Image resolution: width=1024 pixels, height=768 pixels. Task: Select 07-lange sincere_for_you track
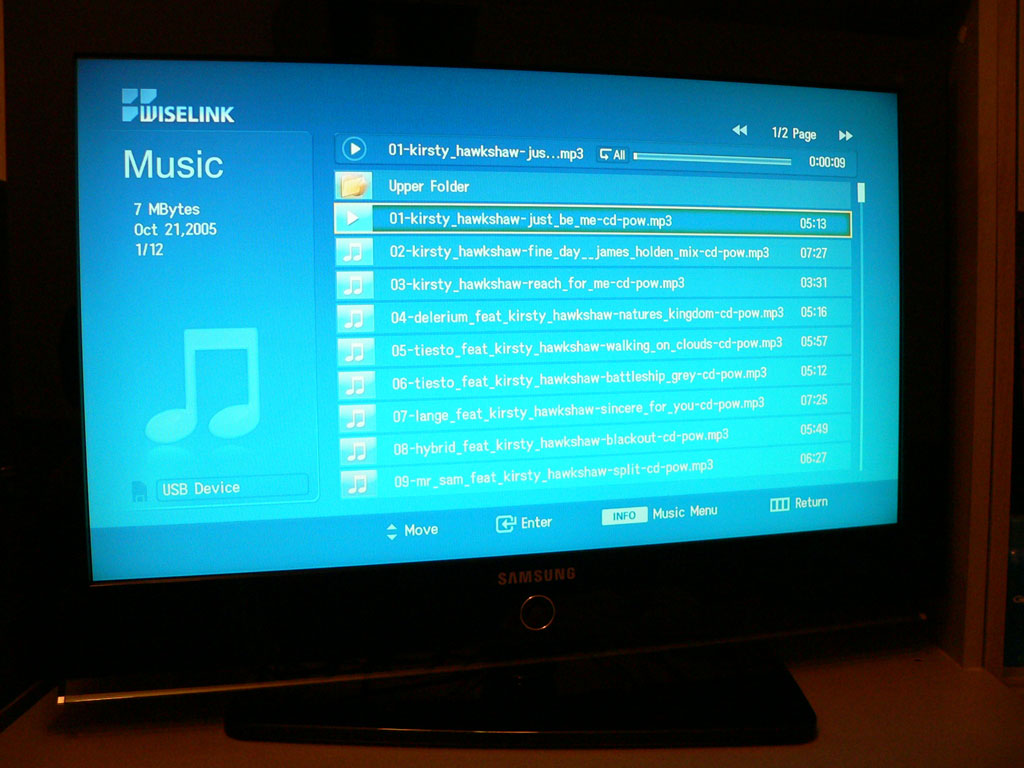[578, 410]
